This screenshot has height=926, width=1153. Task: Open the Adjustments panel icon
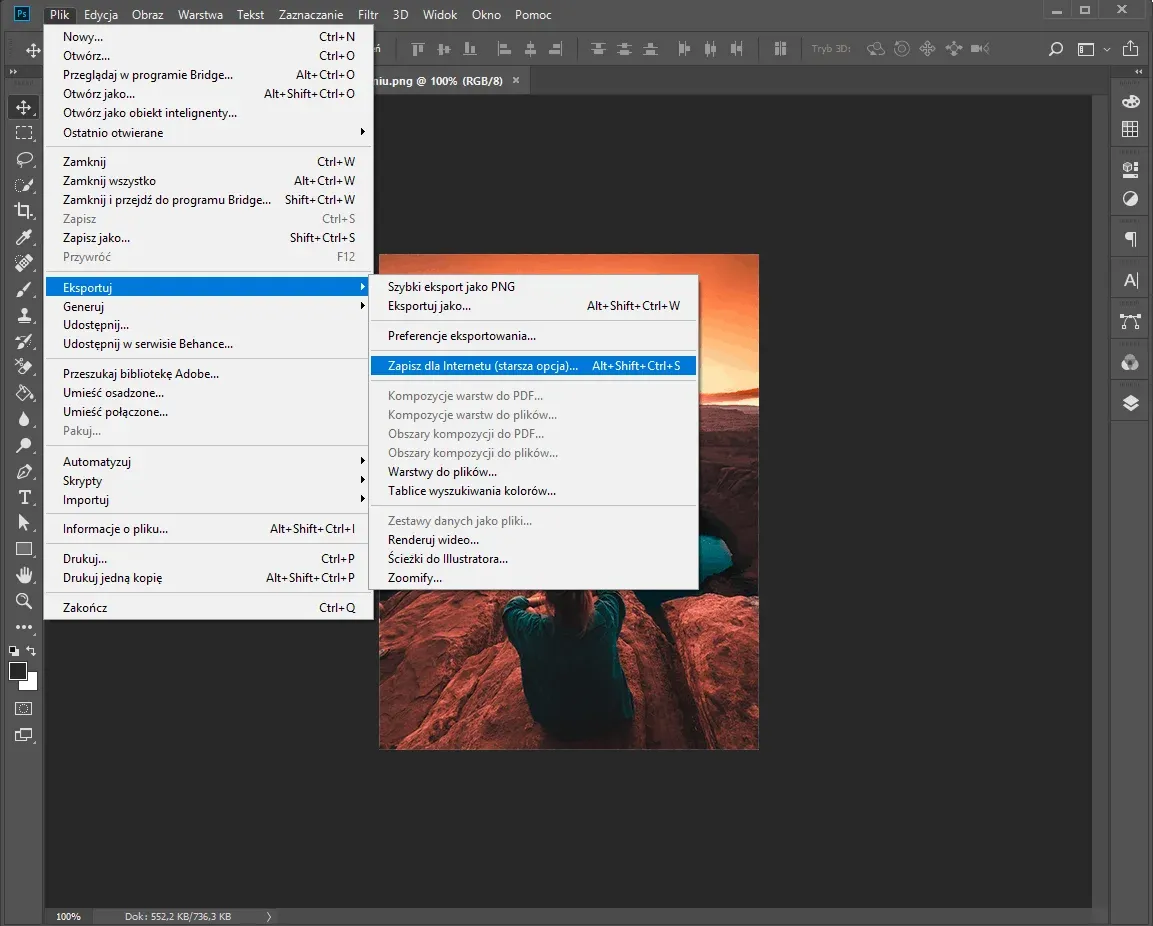pyautogui.click(x=1129, y=199)
